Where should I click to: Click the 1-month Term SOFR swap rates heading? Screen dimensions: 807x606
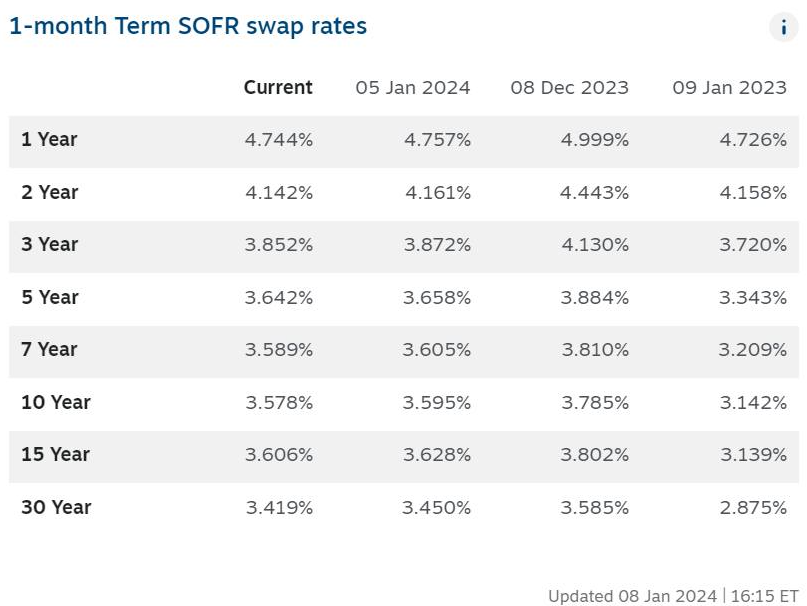tap(188, 27)
